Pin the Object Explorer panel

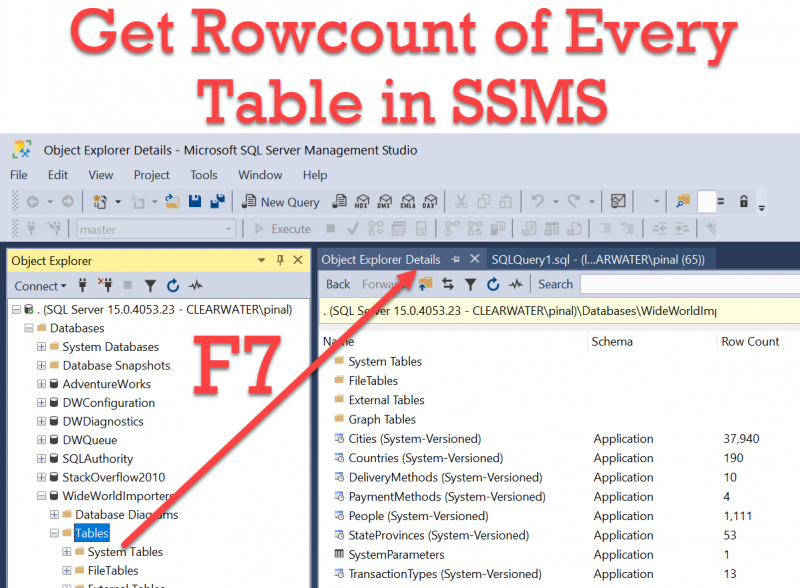pos(280,260)
